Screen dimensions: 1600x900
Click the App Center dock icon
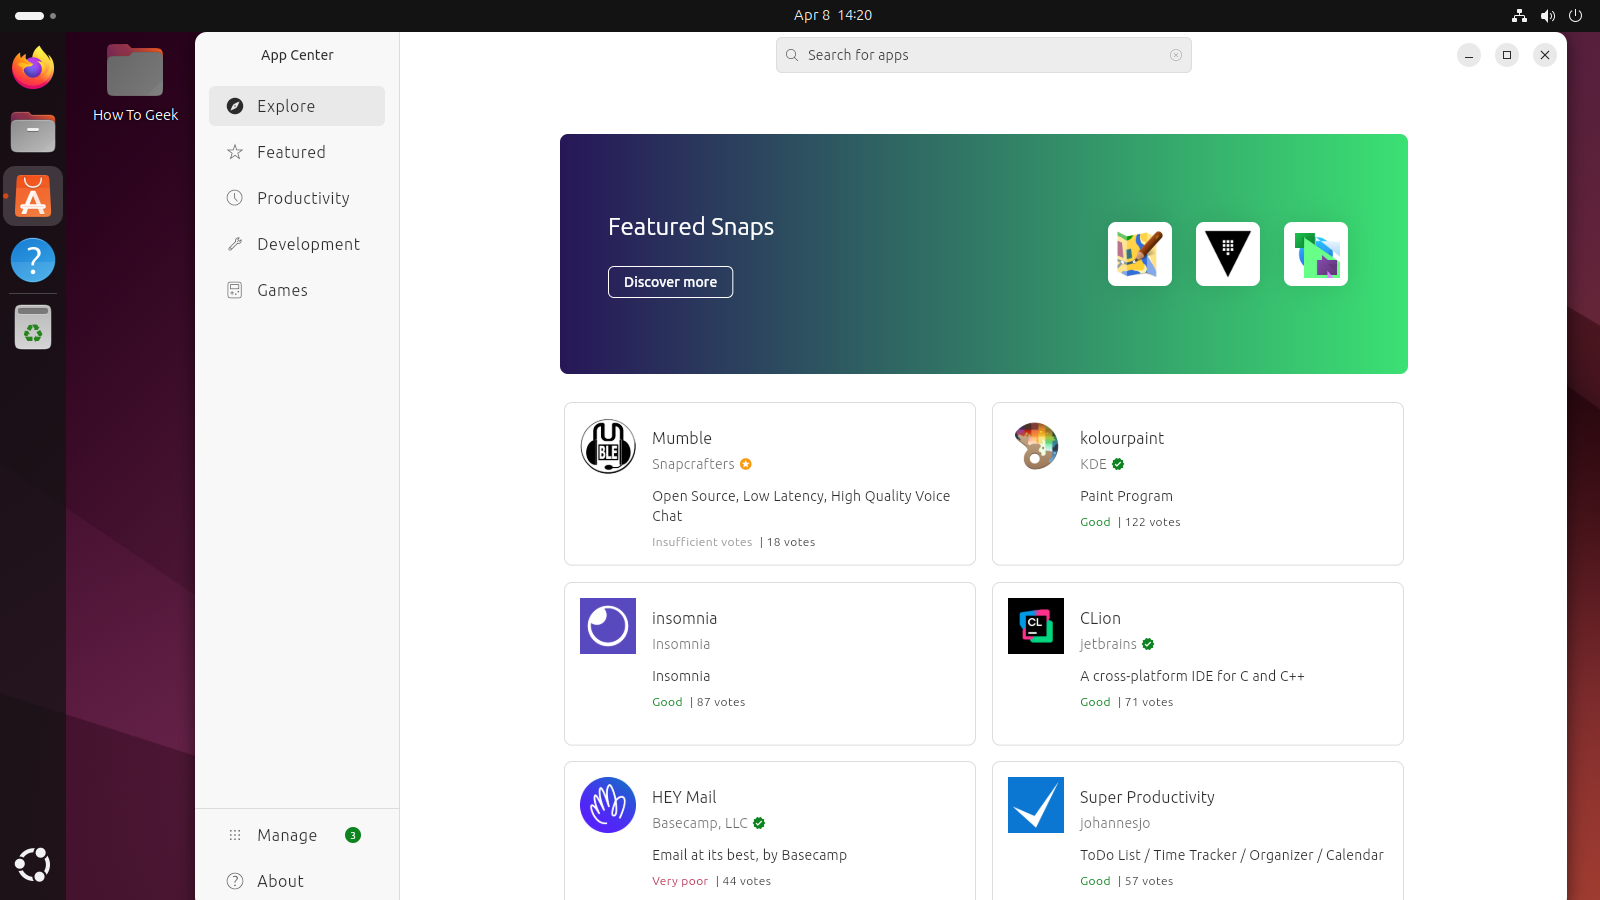[x=33, y=196]
